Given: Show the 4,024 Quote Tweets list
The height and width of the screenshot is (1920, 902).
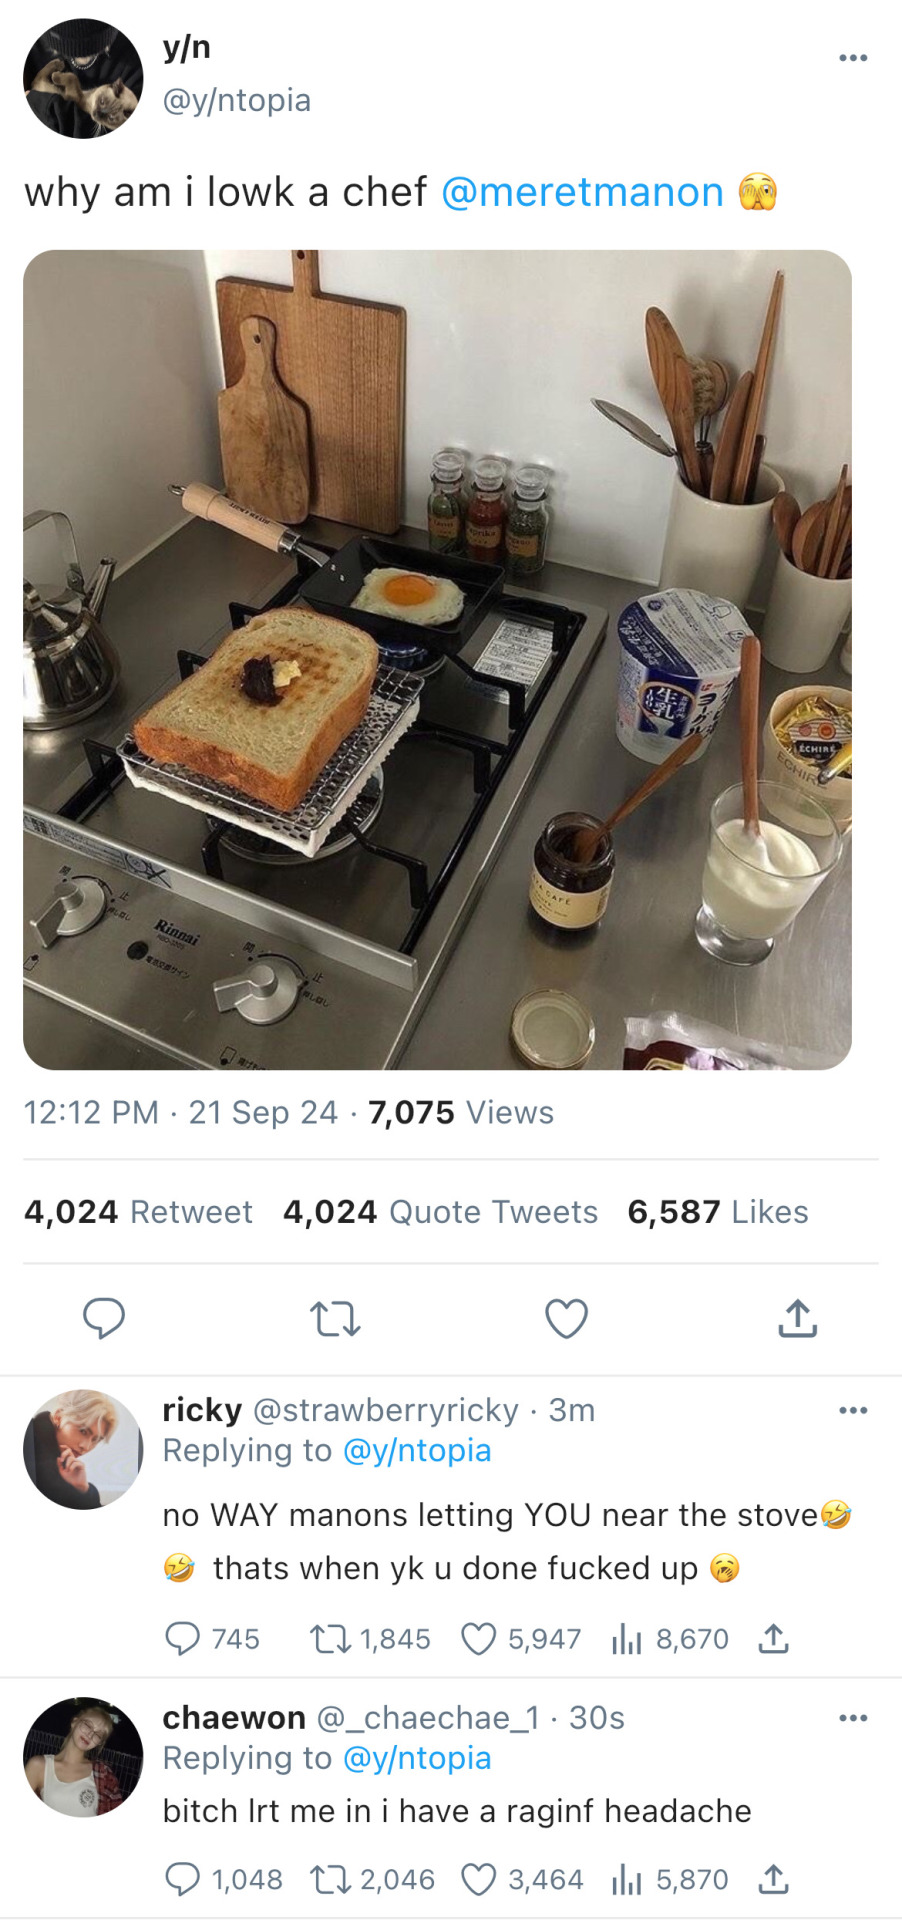Looking at the screenshot, I should [x=440, y=1212].
